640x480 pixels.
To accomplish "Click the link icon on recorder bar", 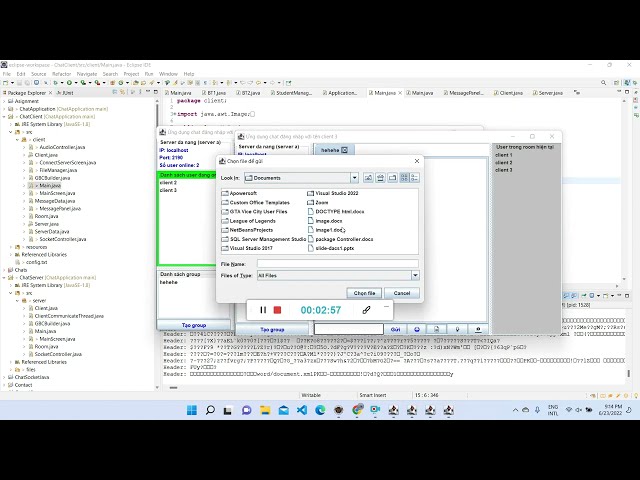I will click(366, 310).
